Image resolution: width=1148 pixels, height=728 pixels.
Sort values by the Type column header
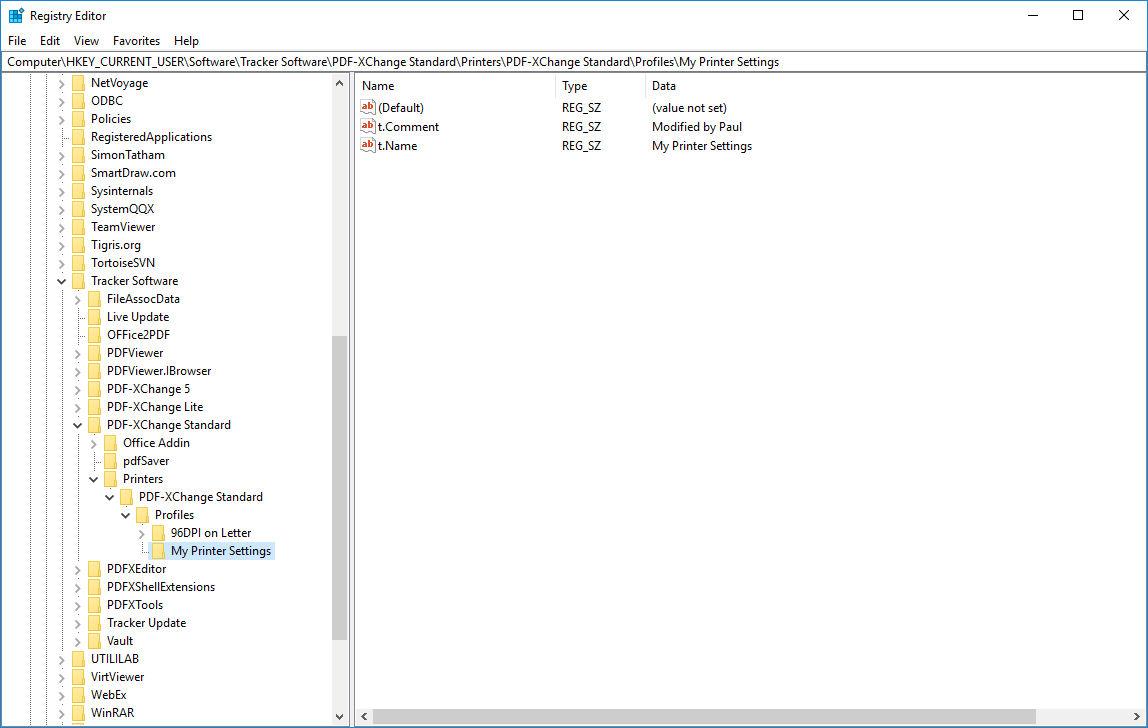pyautogui.click(x=600, y=86)
